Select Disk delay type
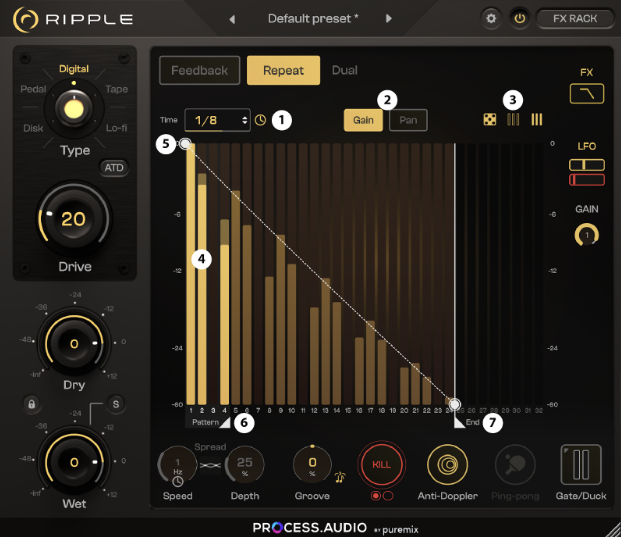The height and width of the screenshot is (537, 621). click(33, 128)
